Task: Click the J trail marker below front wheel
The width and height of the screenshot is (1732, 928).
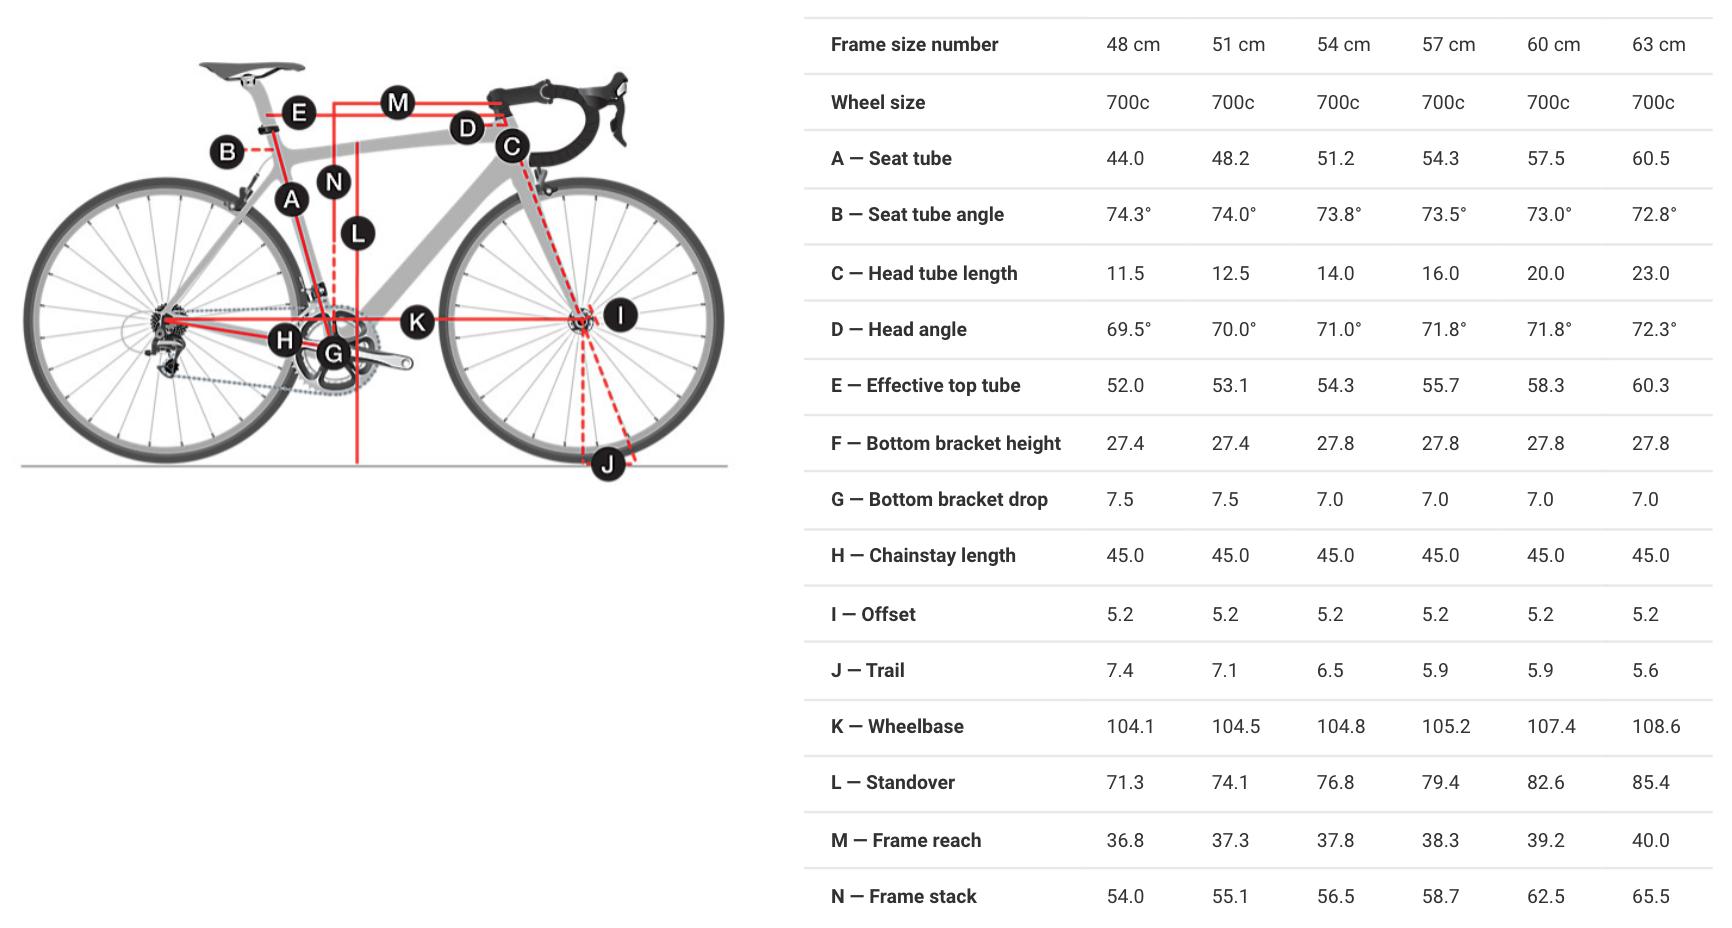Action: pos(607,464)
